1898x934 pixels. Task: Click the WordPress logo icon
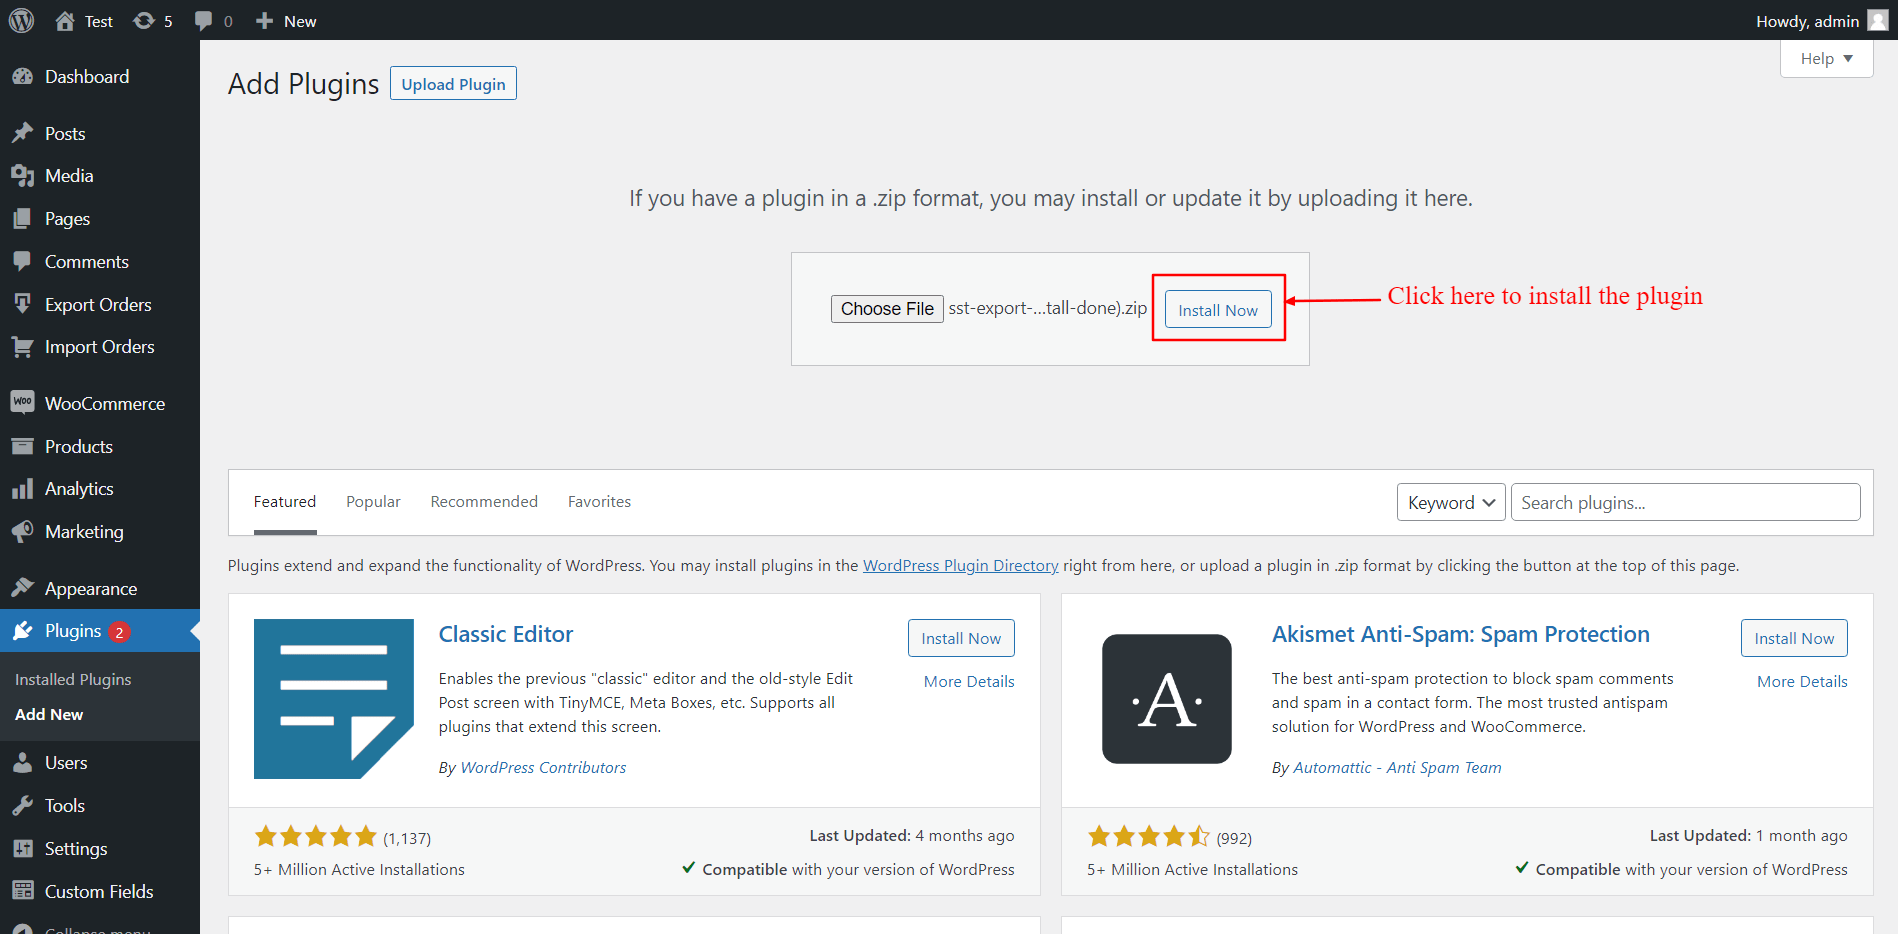coord(22,21)
